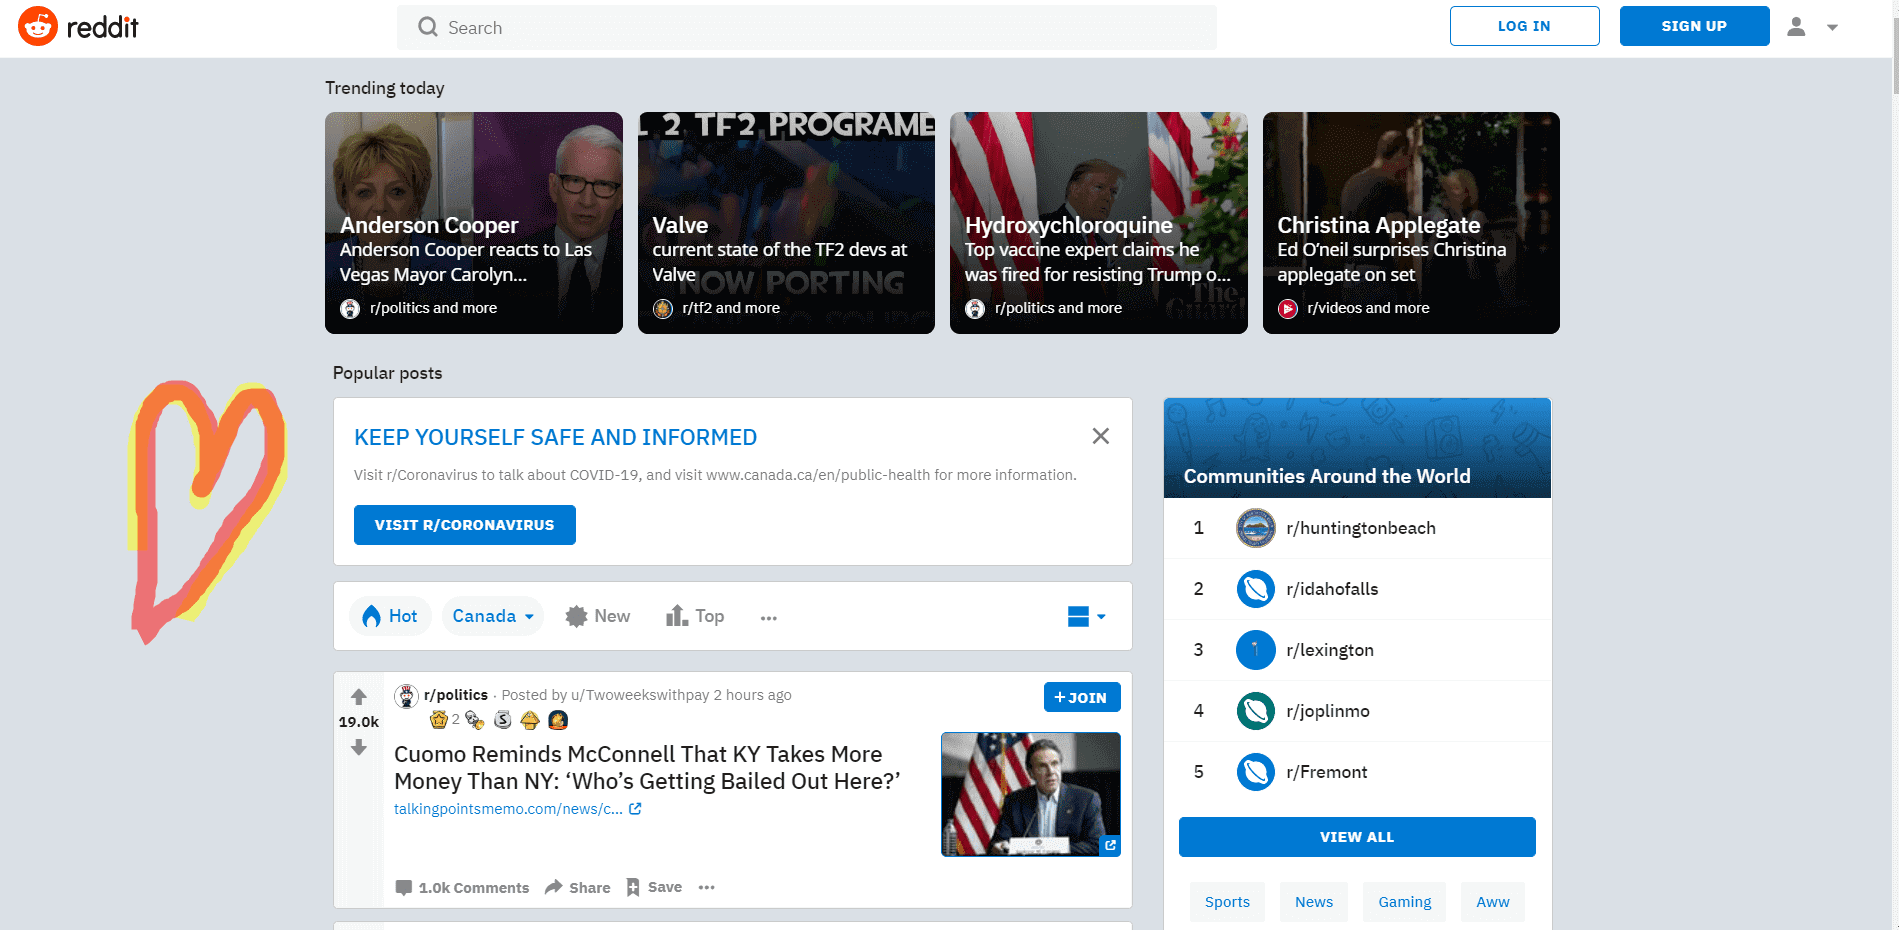Click the News category chip
This screenshot has width=1899, height=930.
1314,902
